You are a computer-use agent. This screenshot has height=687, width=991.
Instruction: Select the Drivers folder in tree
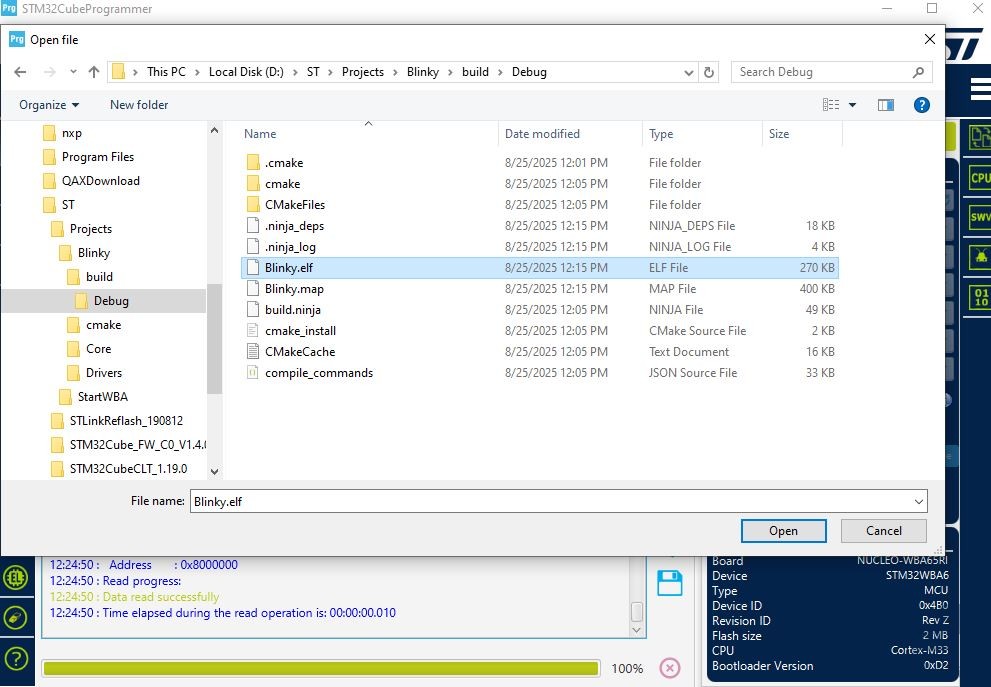(104, 373)
